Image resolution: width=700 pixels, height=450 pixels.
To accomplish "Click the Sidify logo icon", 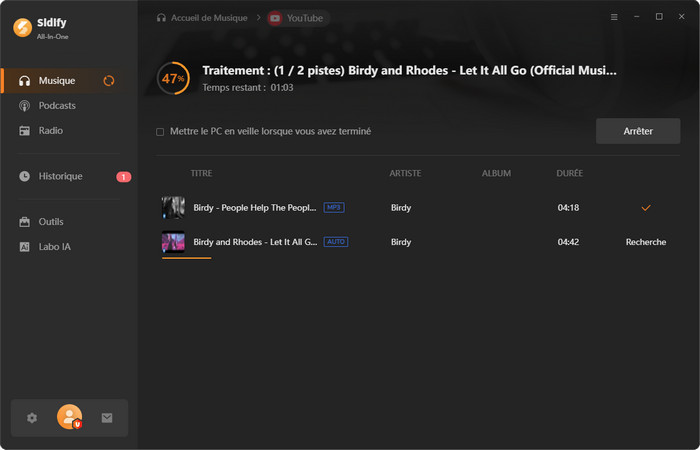I will point(22,27).
